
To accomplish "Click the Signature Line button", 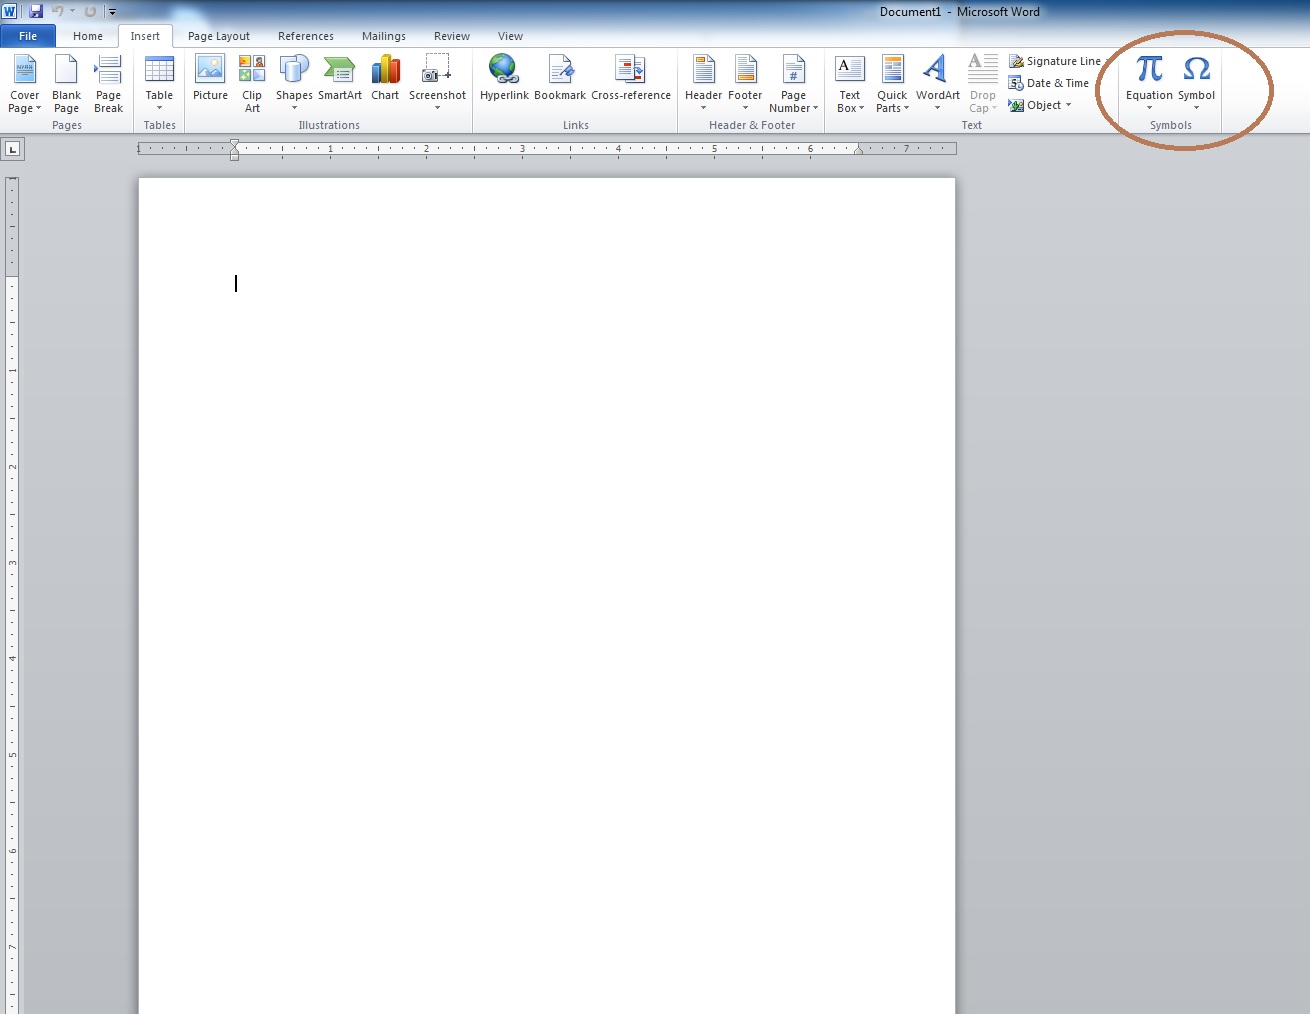I will 1055,61.
